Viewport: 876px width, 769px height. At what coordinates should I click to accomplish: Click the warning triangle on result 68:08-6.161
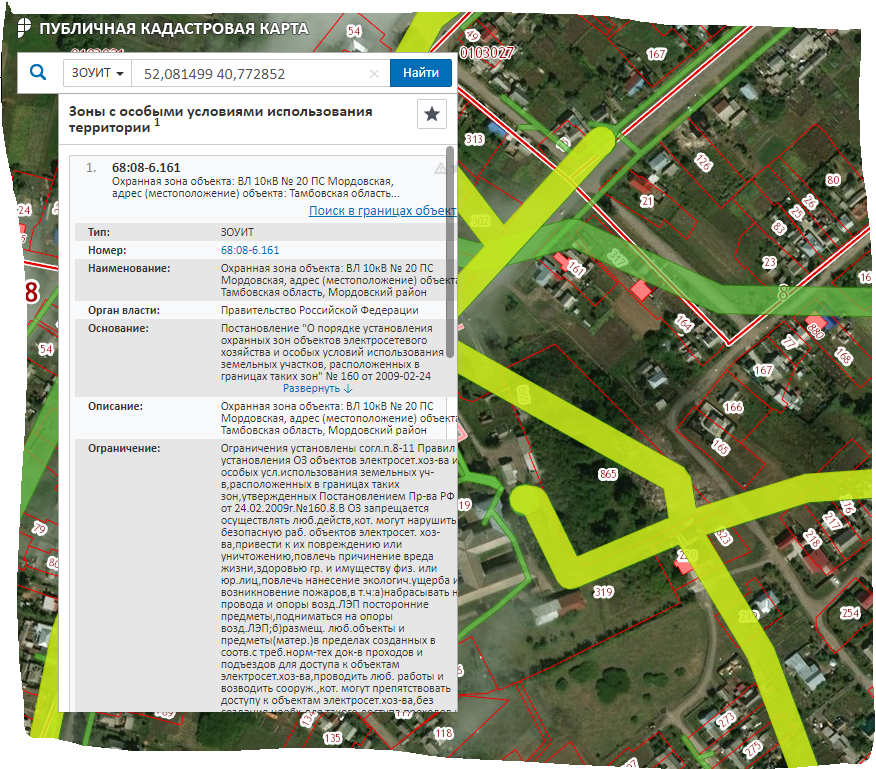(x=439, y=168)
